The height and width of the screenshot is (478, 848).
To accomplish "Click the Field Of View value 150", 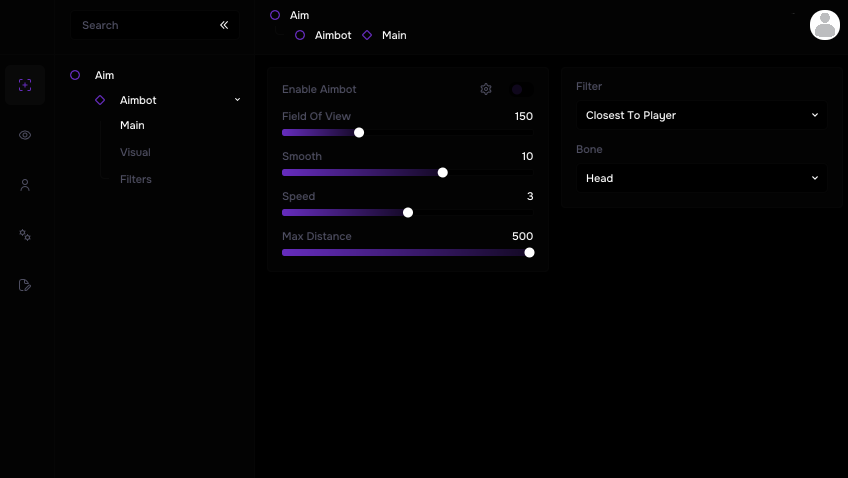I will click(x=524, y=116).
